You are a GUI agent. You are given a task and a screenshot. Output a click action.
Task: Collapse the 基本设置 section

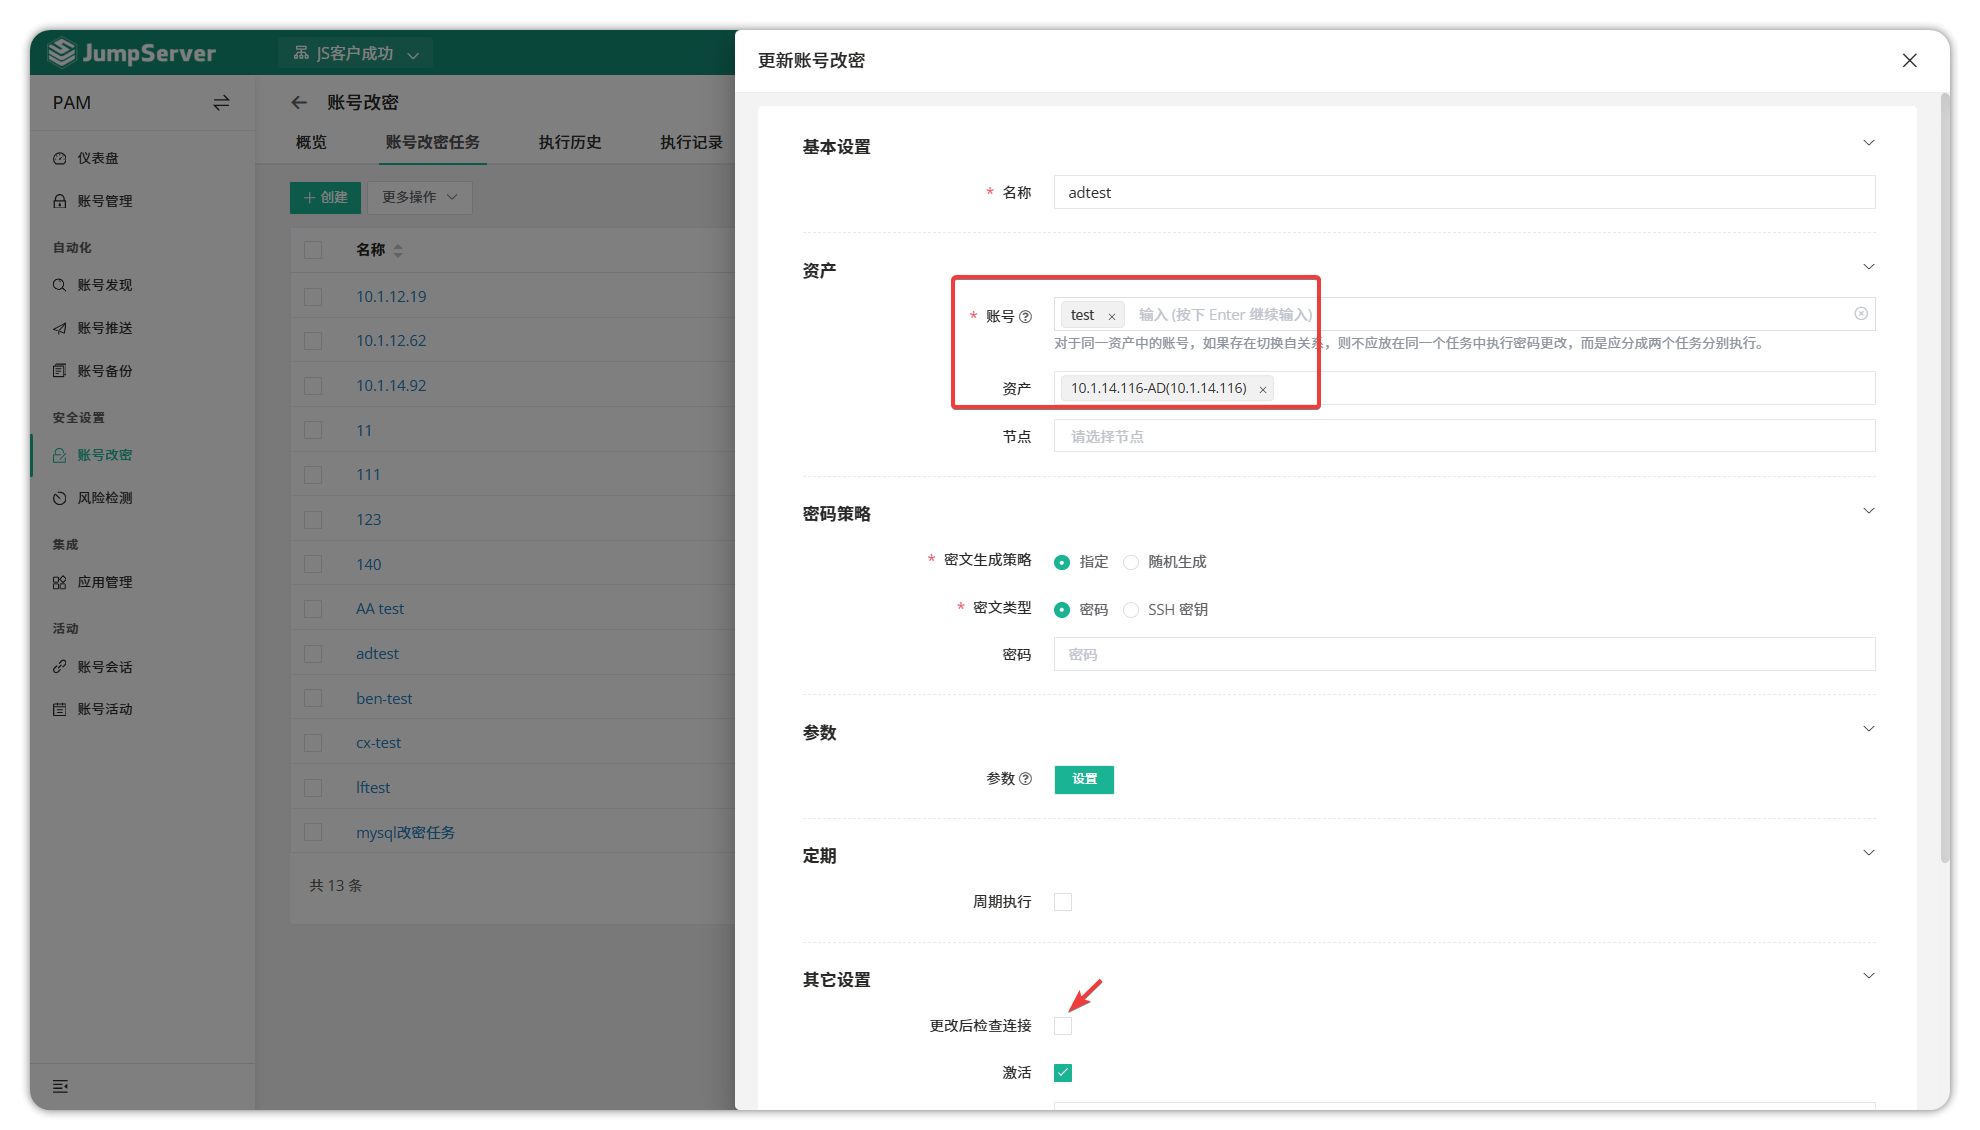1868,143
